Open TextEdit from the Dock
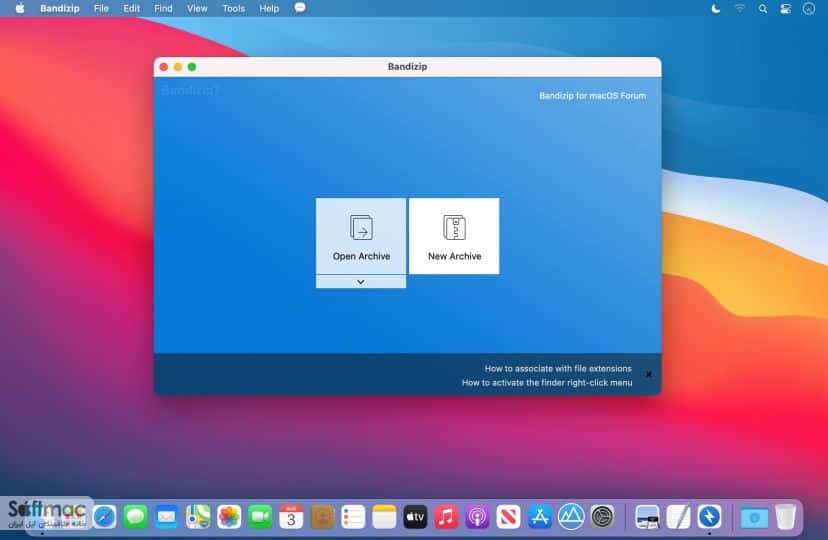 [679, 517]
